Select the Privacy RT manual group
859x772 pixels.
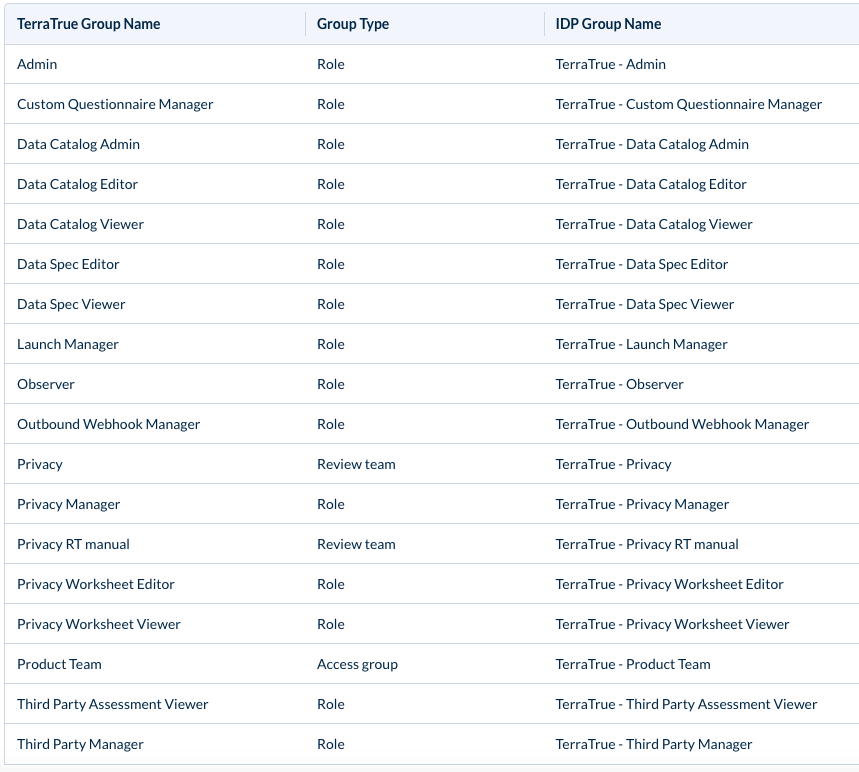coord(73,544)
